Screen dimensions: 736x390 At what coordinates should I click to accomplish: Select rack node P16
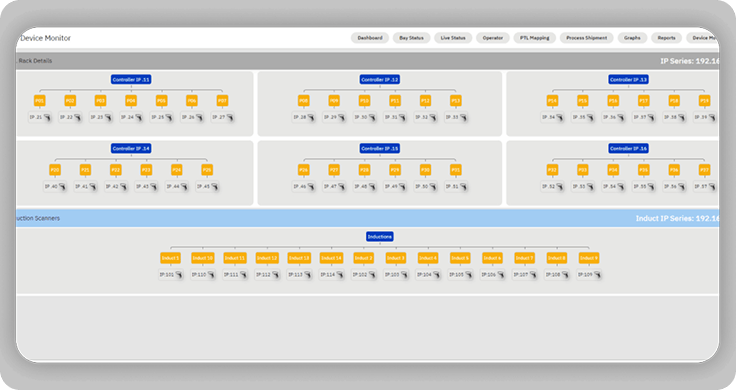[x=613, y=100]
